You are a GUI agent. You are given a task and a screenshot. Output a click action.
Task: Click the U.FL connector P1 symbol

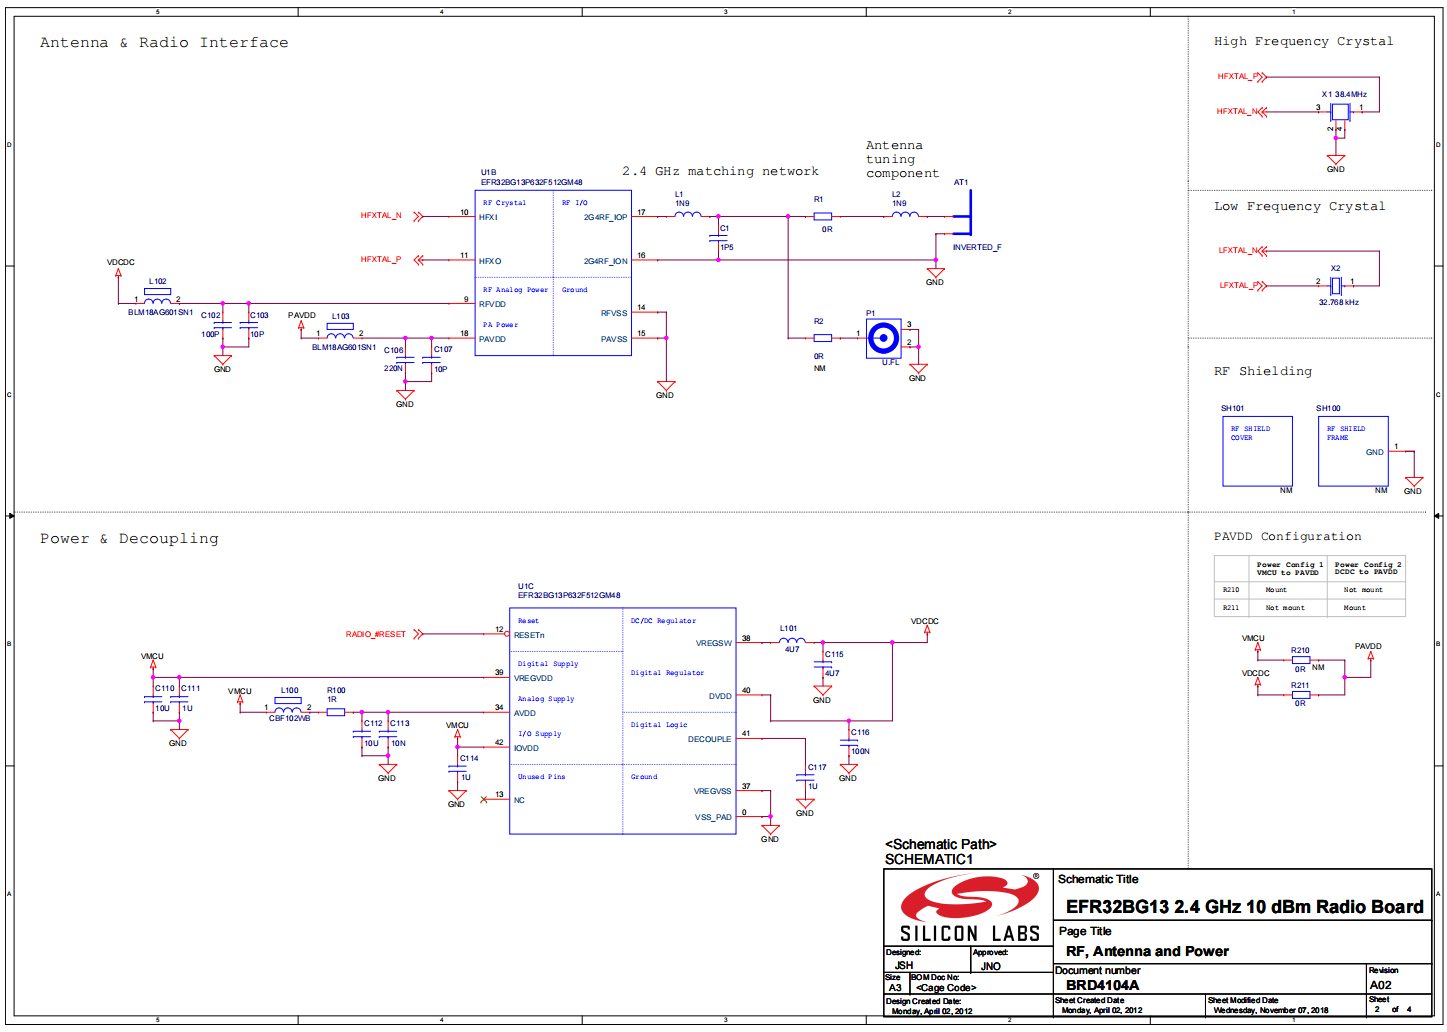coord(882,339)
